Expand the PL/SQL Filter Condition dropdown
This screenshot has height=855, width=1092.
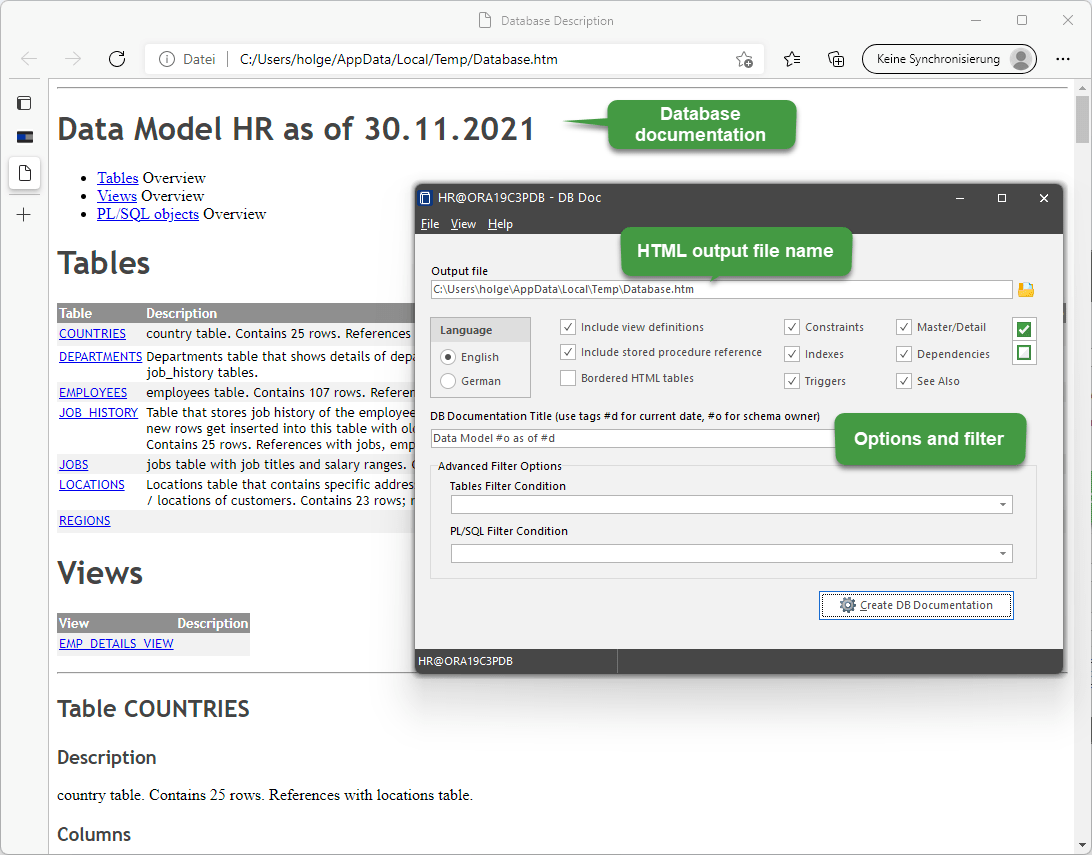coord(1003,554)
